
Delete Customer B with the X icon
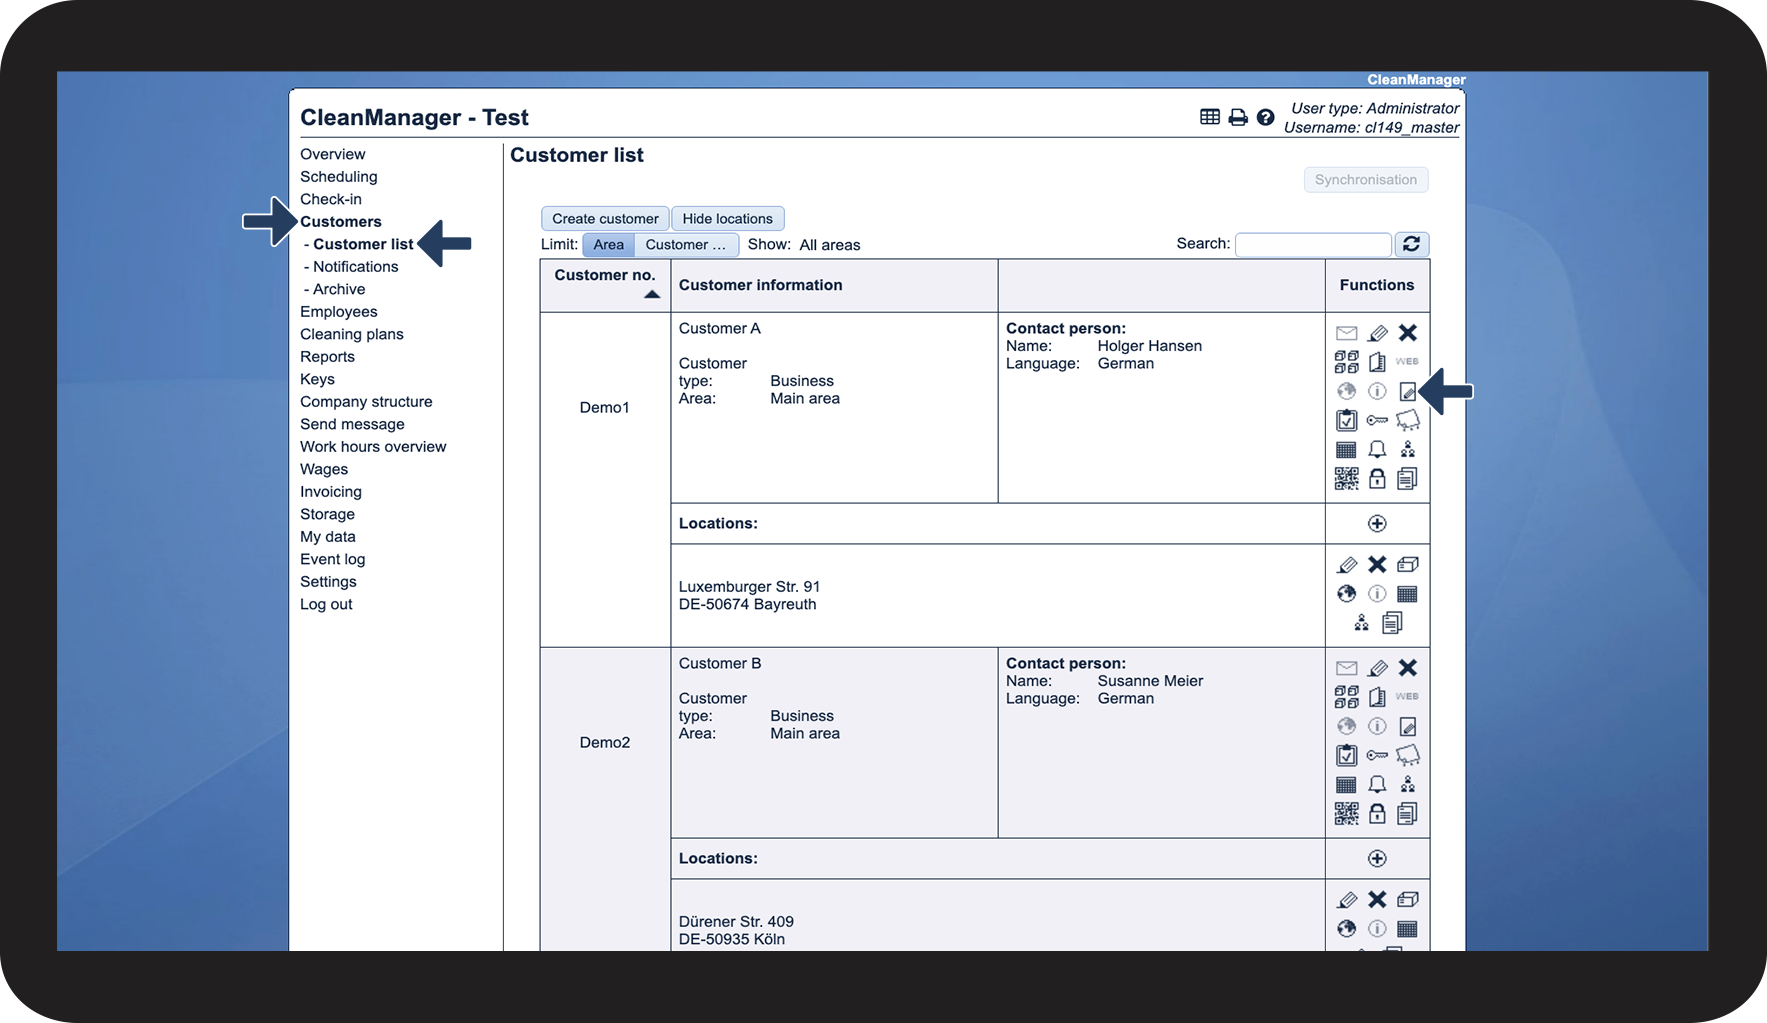click(x=1408, y=668)
